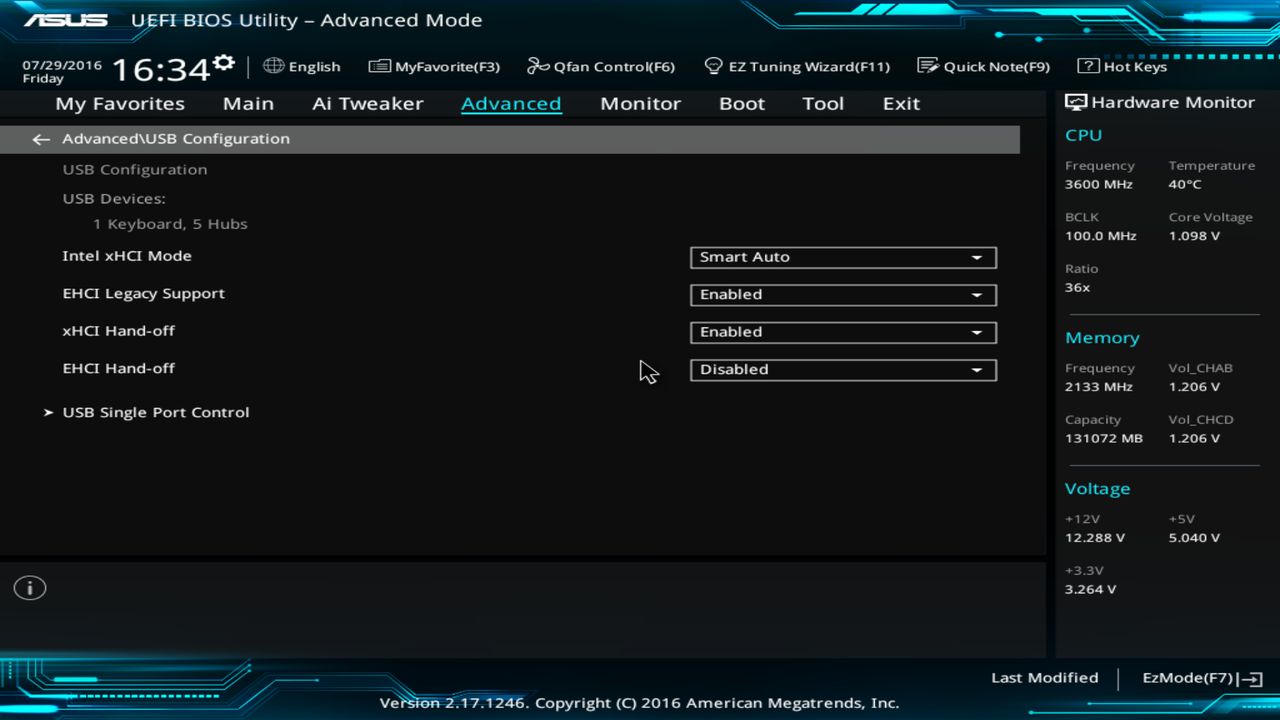The image size is (1280, 720).
Task: Click the information icon at bottom left
Action: click(x=29, y=588)
